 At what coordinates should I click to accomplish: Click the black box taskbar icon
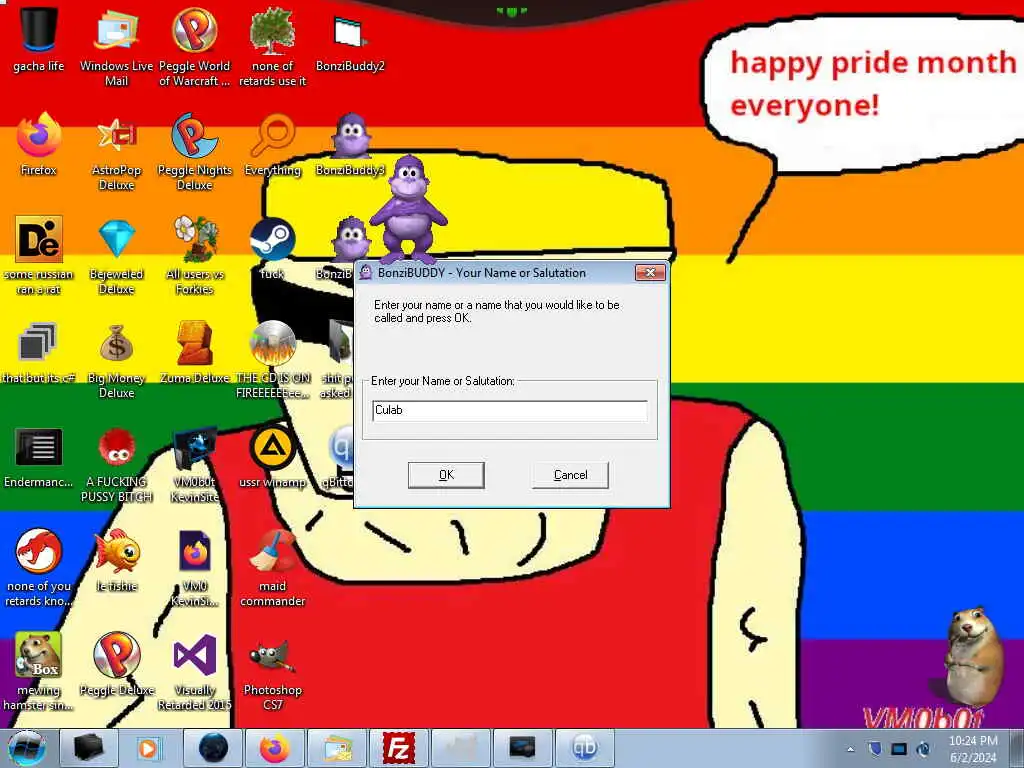[x=89, y=748]
